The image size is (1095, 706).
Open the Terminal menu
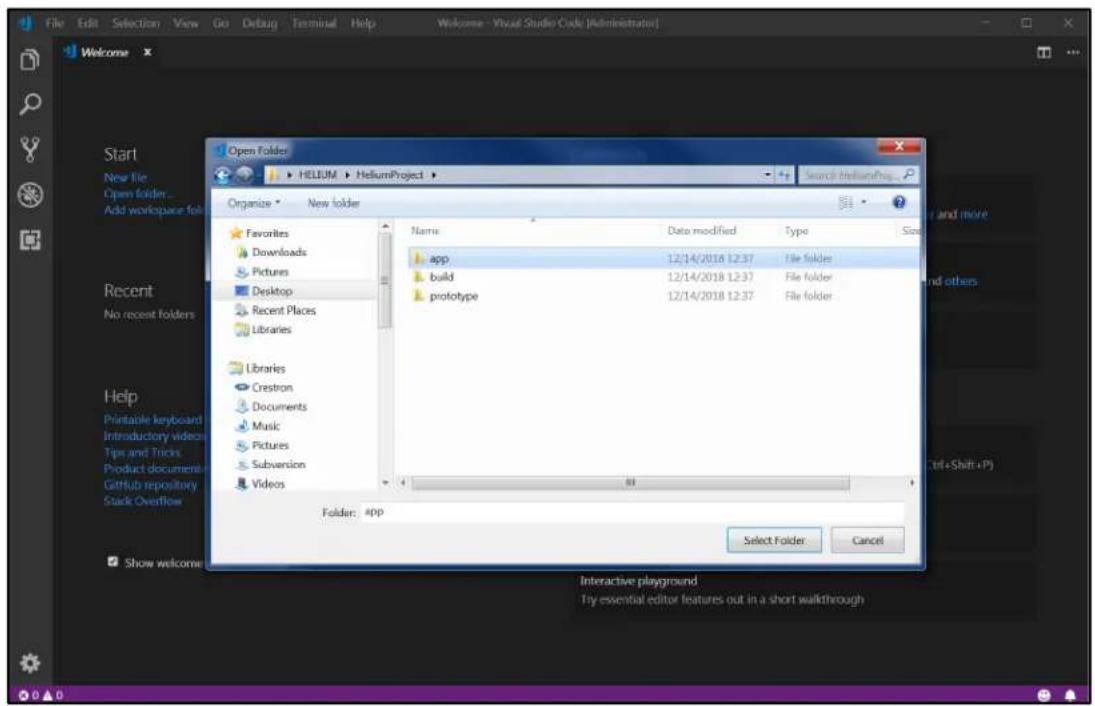[314, 23]
